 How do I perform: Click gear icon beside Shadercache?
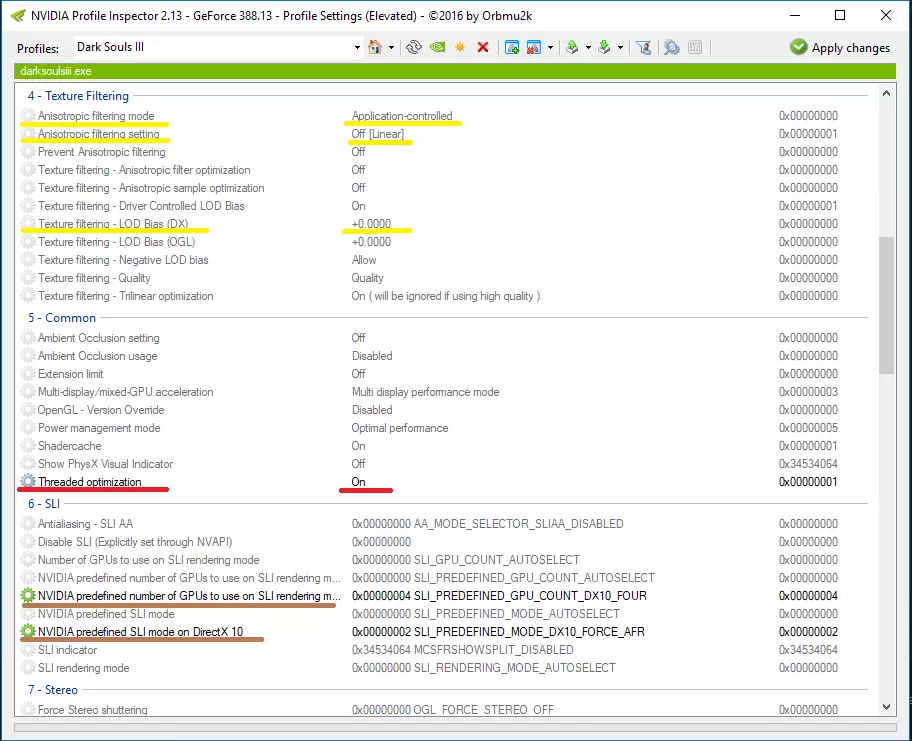(28, 446)
